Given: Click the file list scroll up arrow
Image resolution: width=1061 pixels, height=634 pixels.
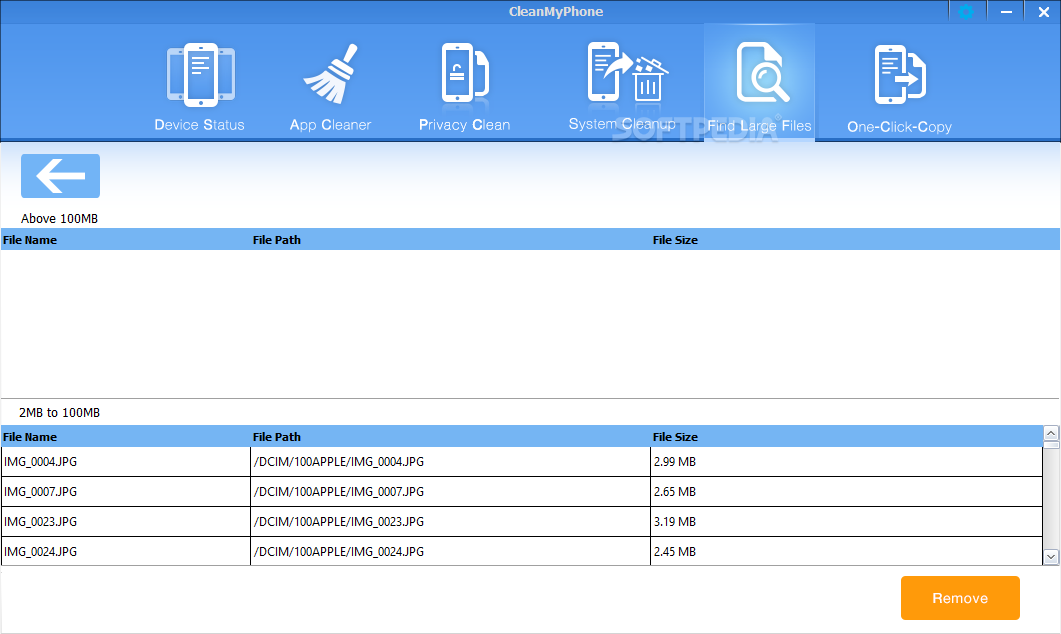Looking at the screenshot, I should (x=1051, y=433).
